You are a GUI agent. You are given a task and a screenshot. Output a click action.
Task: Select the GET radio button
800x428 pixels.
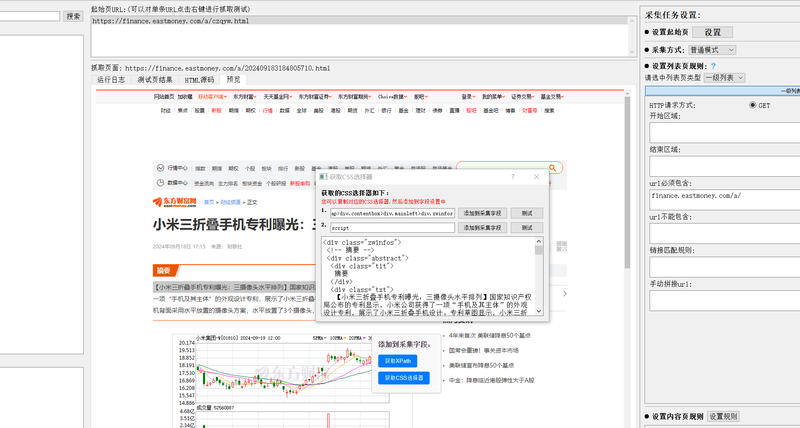[753, 105]
